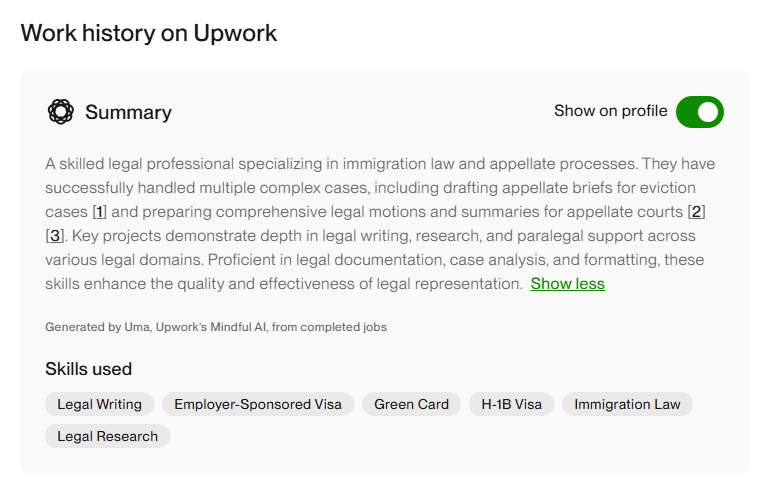772x492 pixels.
Task: Click the Immigration Law skill tag
Action: point(627,404)
